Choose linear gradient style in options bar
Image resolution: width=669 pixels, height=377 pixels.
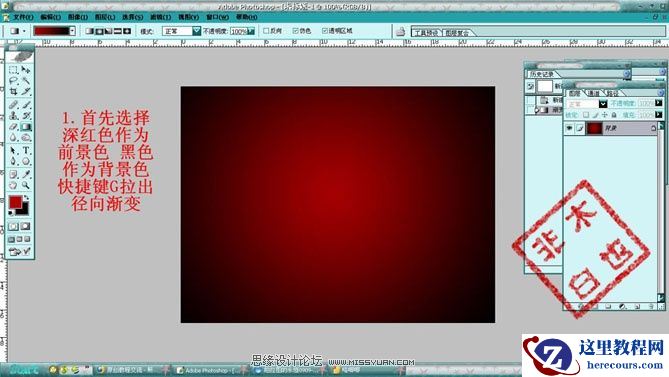[x=89, y=31]
